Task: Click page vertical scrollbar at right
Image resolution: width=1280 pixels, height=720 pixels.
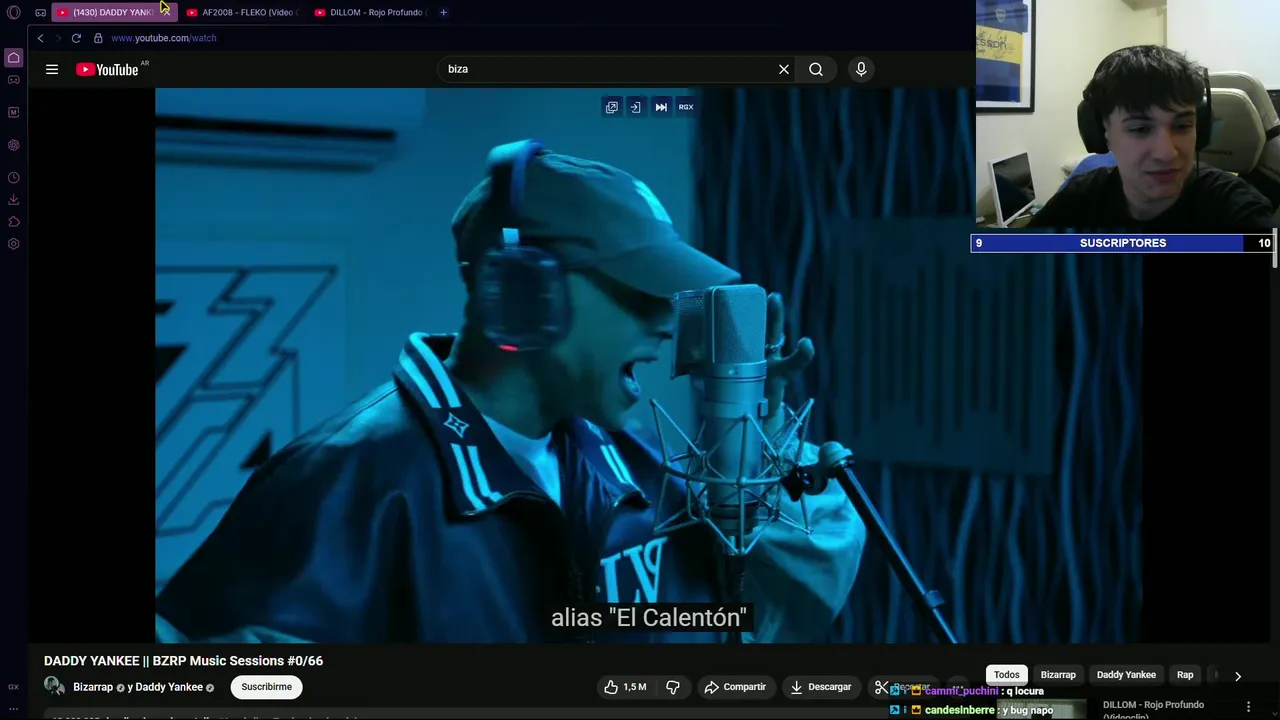Action: click(1274, 250)
